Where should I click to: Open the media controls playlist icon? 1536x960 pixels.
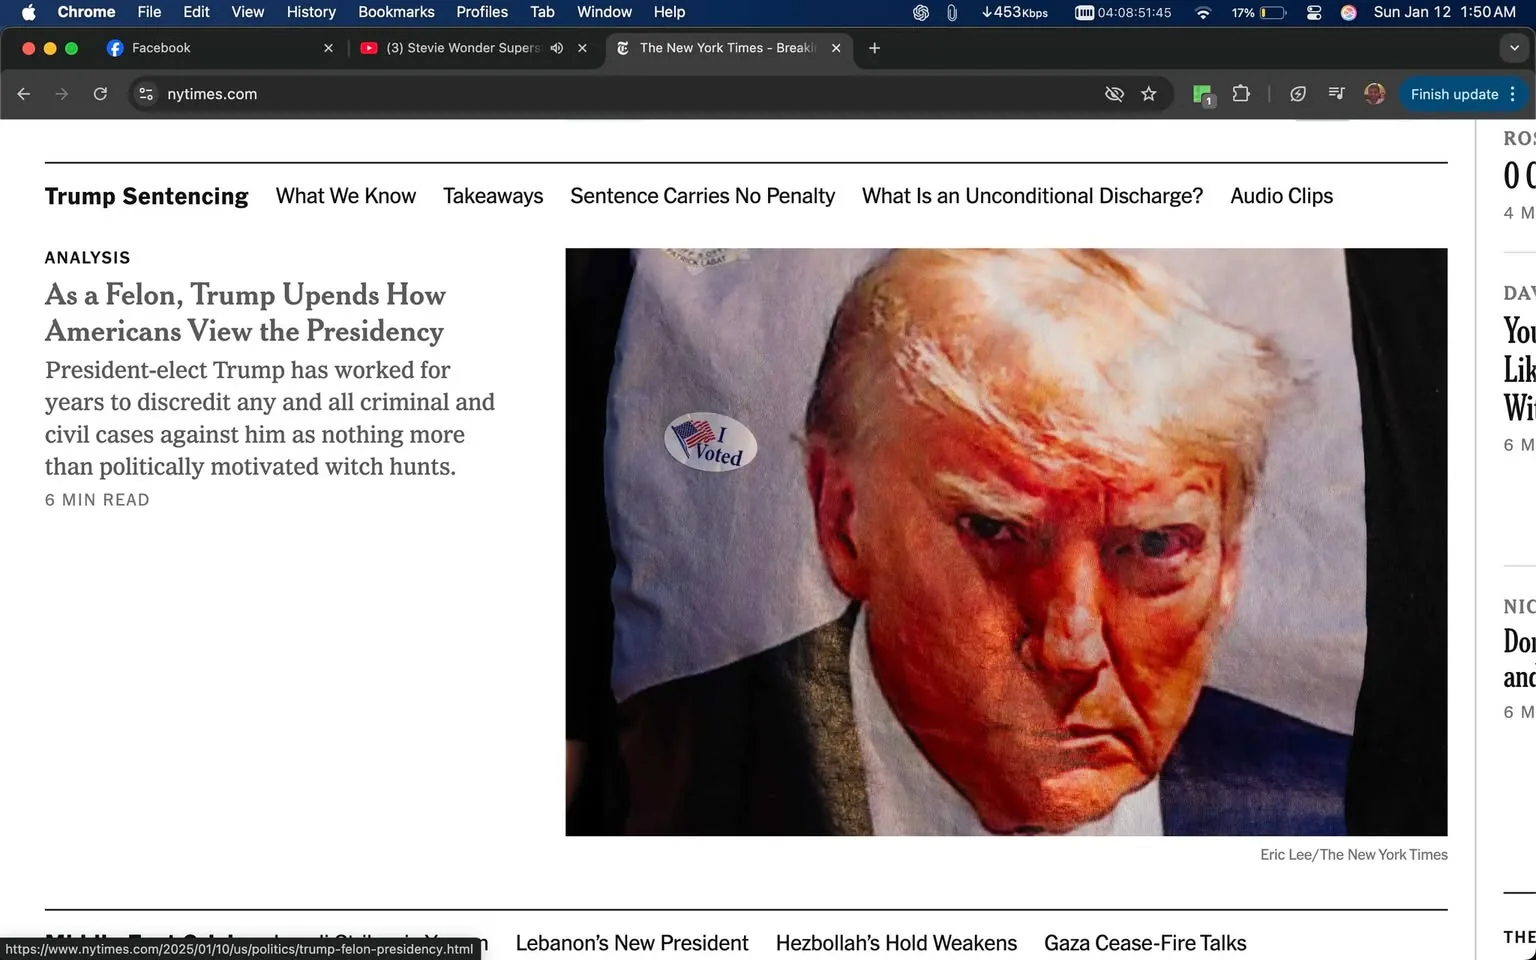[x=1336, y=94]
